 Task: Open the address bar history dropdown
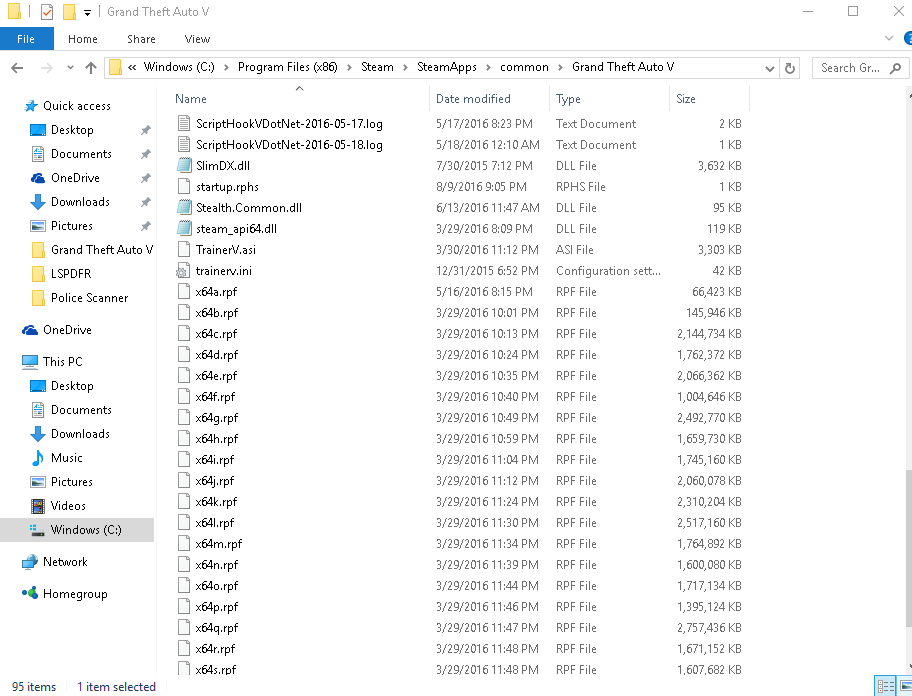coord(770,69)
